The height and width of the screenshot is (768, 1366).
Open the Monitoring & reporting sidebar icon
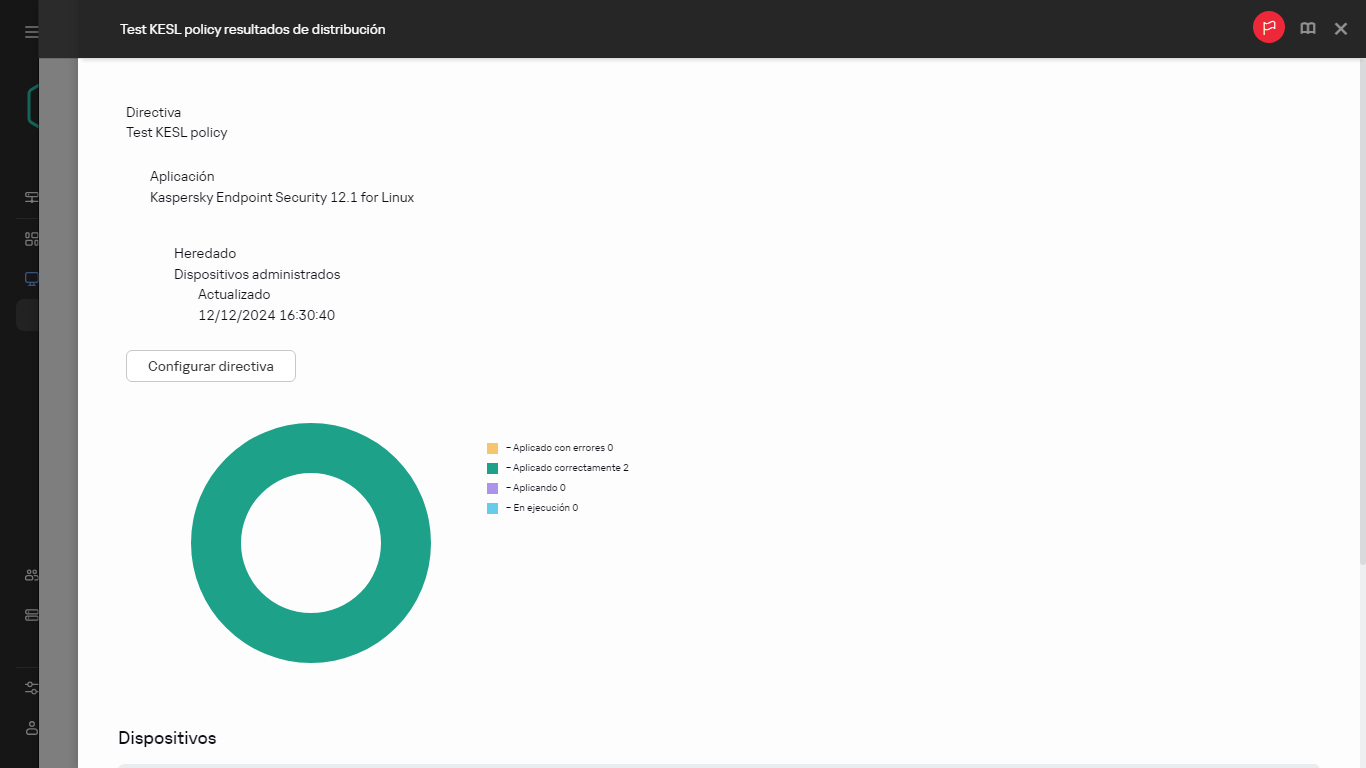(x=31, y=197)
